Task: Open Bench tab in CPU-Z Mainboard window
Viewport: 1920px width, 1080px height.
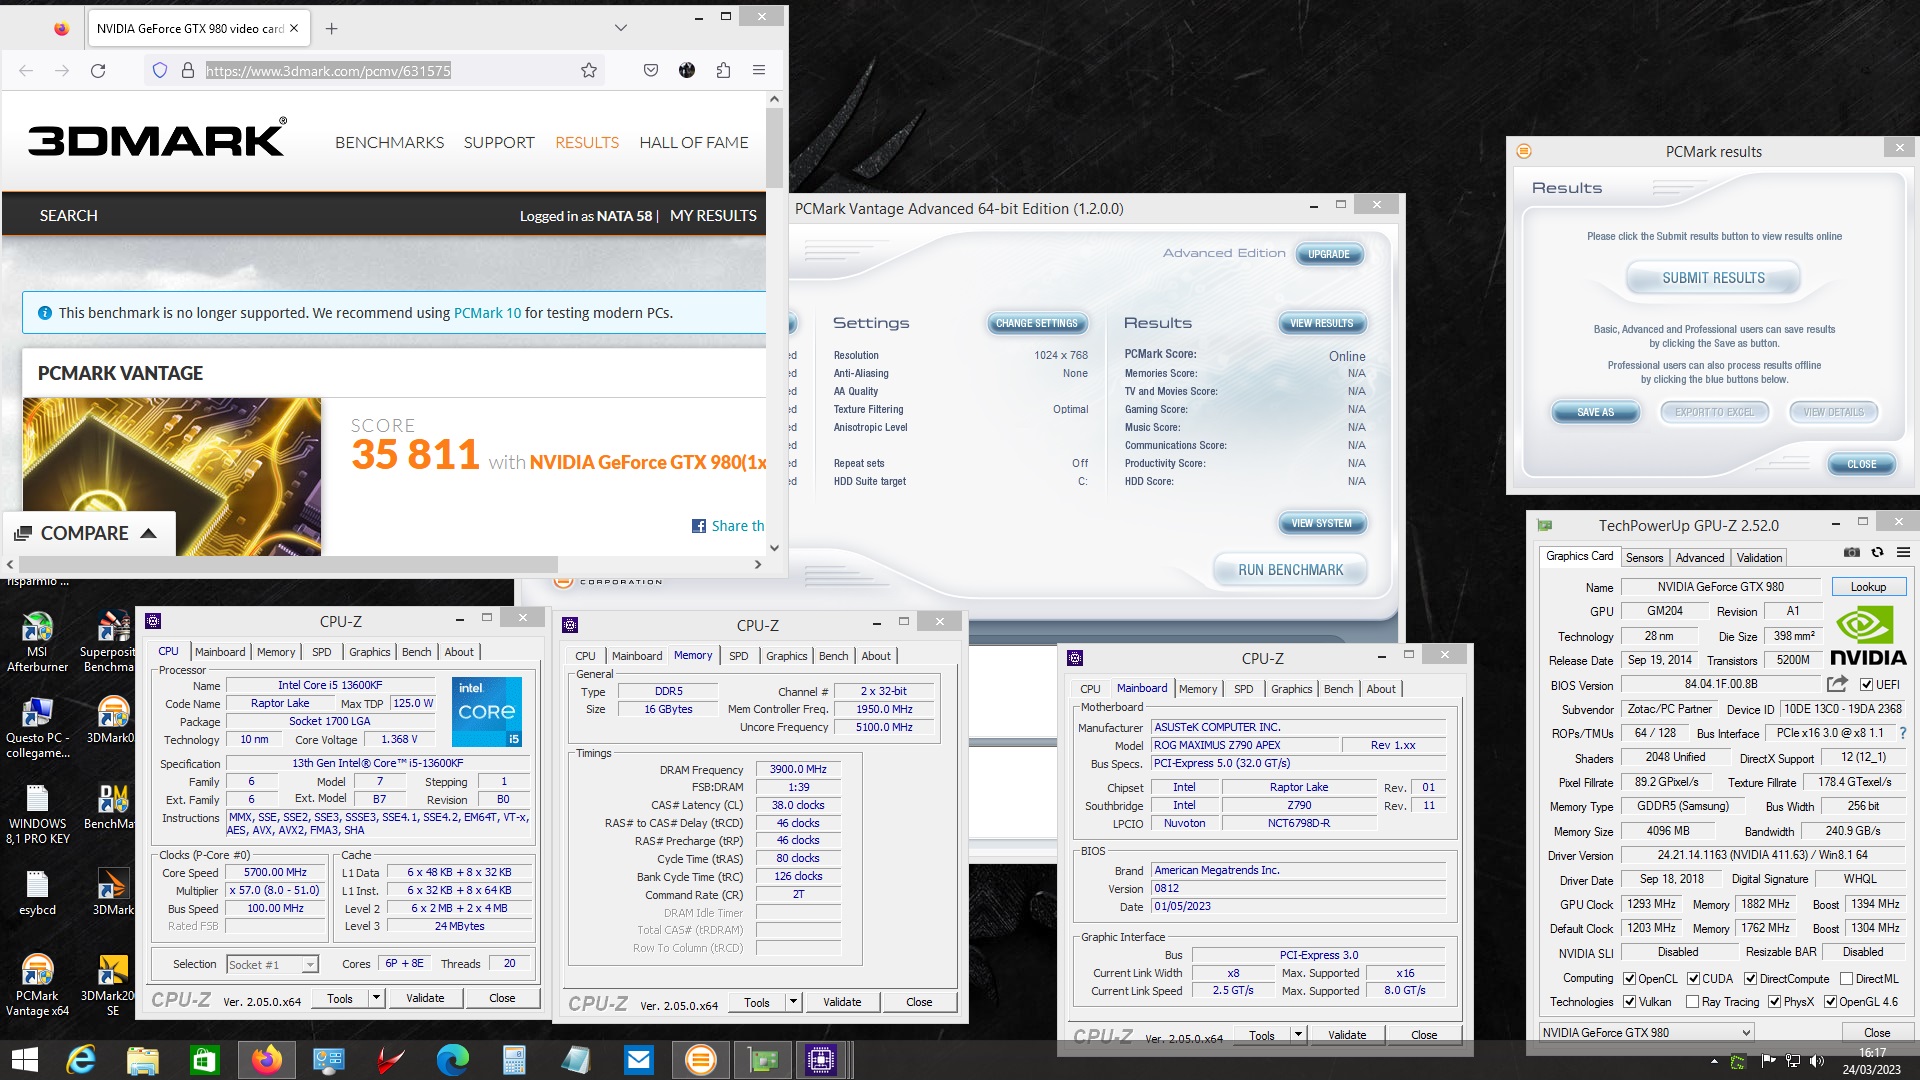Action: 1338,689
